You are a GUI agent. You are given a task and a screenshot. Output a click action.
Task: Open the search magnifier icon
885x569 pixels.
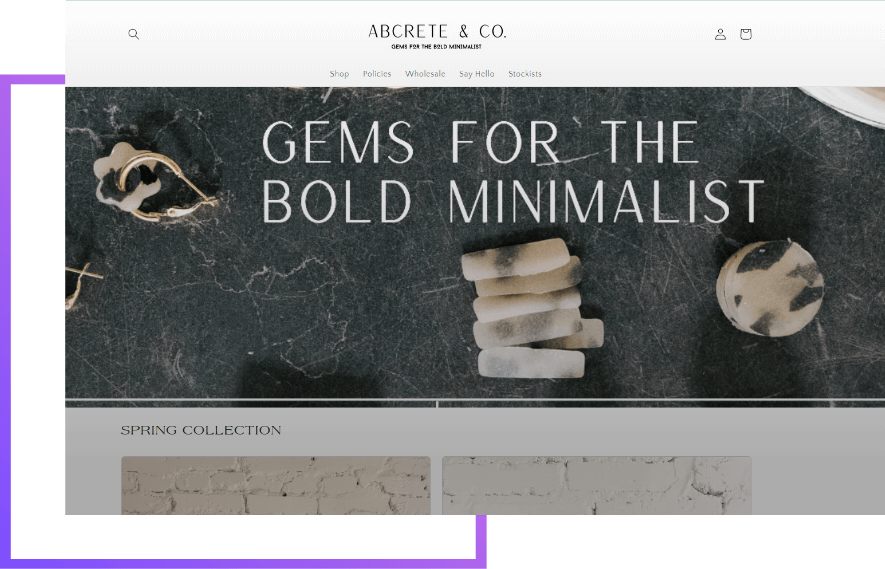coord(133,34)
